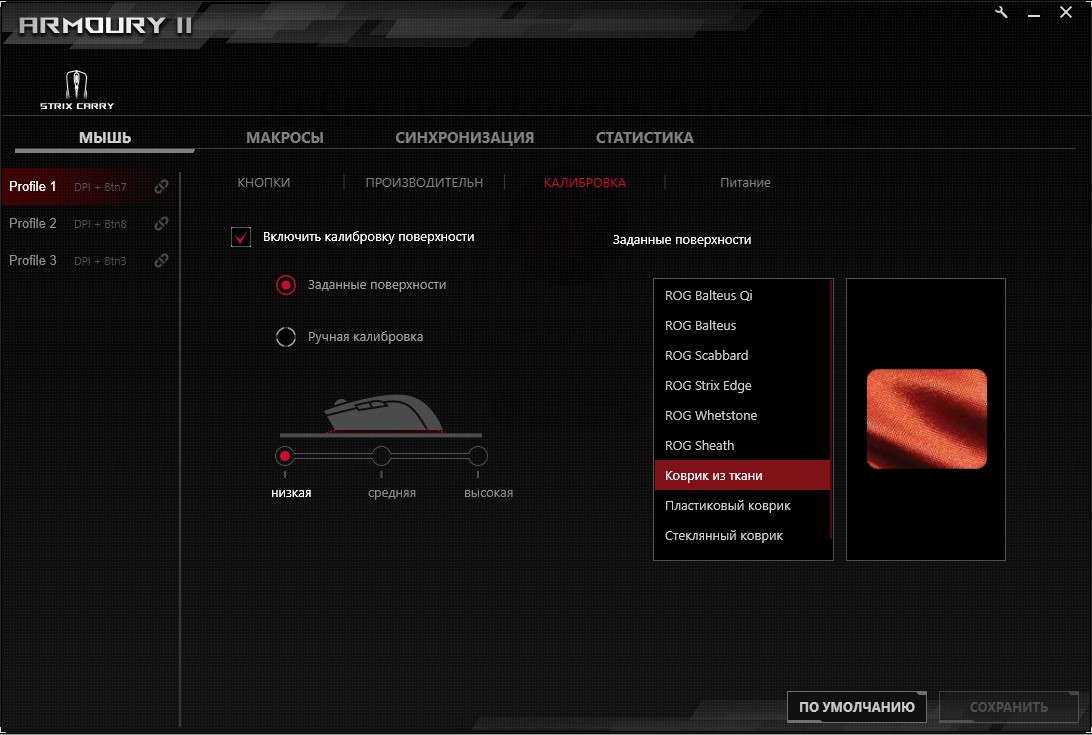Click the wrench settings icon
This screenshot has width=1092, height=735.
(x=1003, y=12)
